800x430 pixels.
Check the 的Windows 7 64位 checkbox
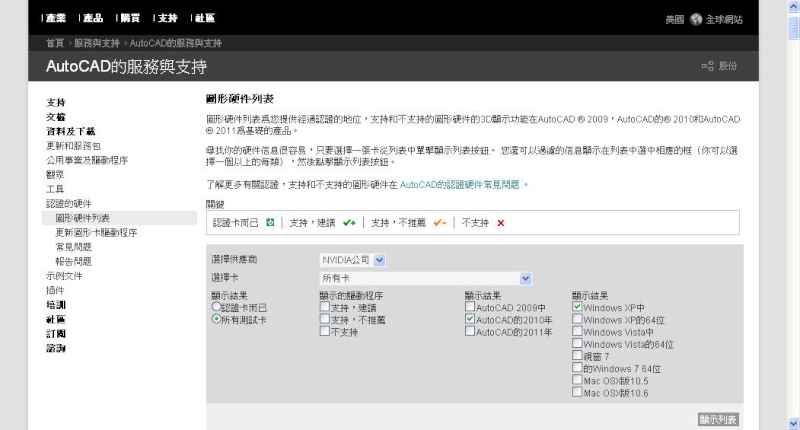[x=577, y=368]
